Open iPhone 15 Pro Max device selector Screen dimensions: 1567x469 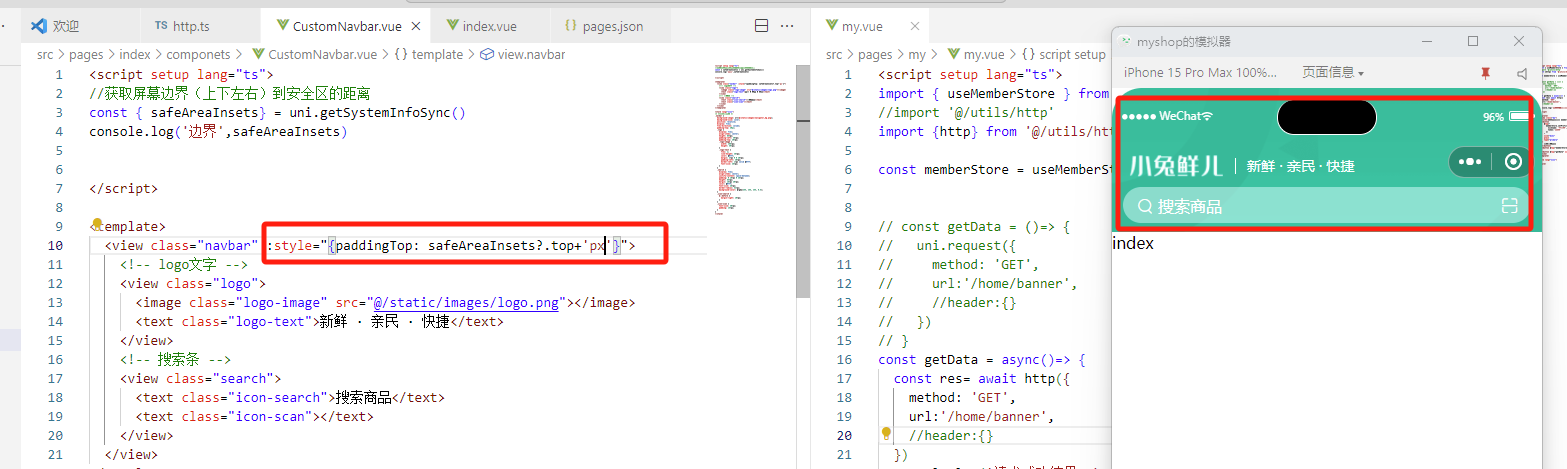(x=1200, y=73)
